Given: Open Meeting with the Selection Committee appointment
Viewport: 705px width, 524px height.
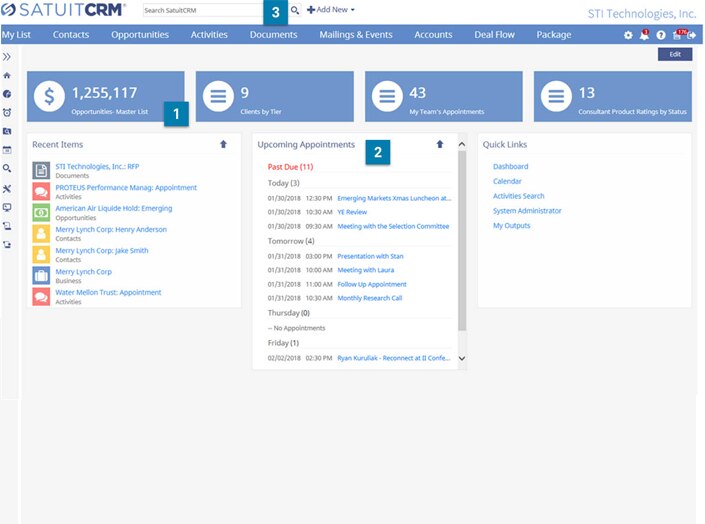Looking at the screenshot, I should [x=393, y=226].
